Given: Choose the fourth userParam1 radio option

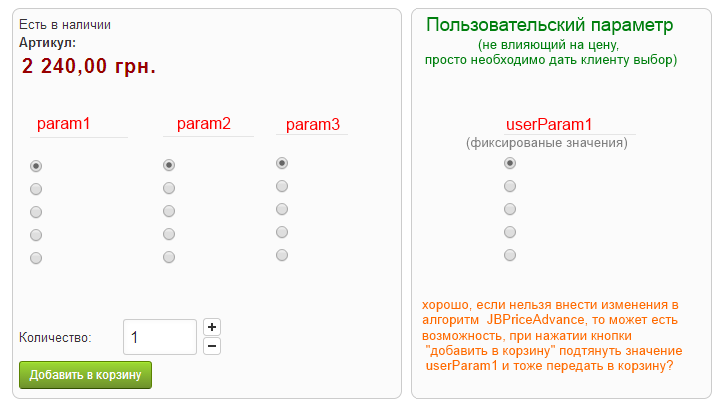Looking at the screenshot, I should tap(510, 232).
